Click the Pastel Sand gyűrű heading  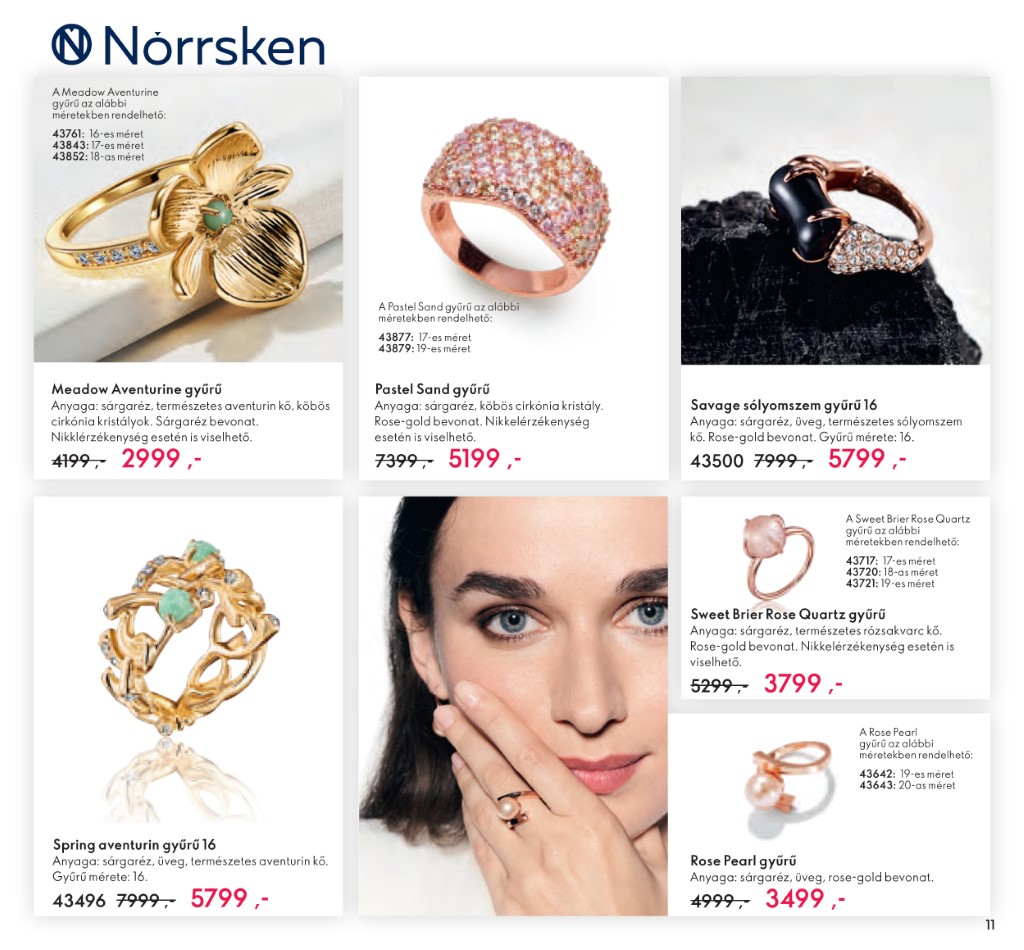[432, 389]
